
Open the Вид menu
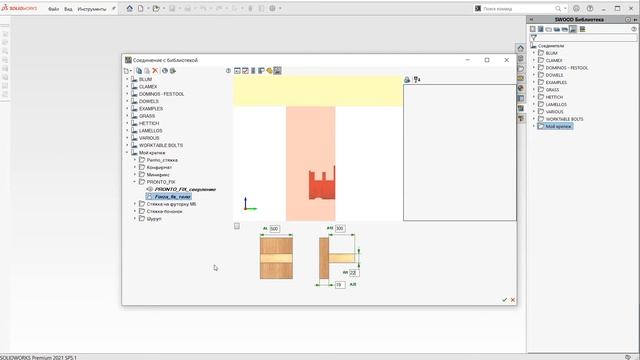68,9
